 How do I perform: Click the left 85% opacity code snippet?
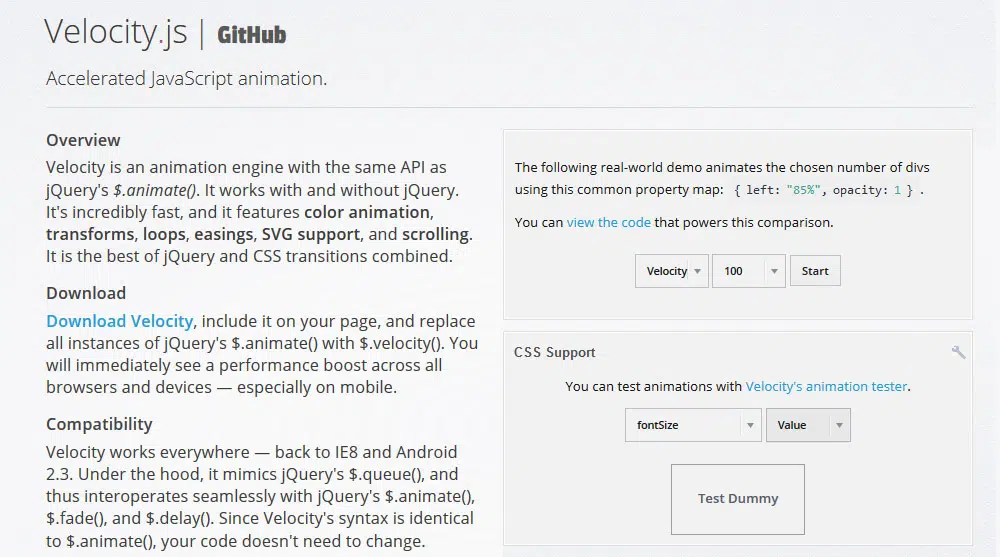pos(825,190)
